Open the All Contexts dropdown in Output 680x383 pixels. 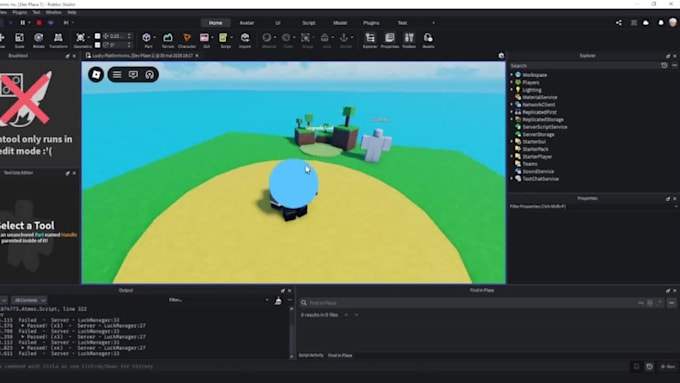29,300
